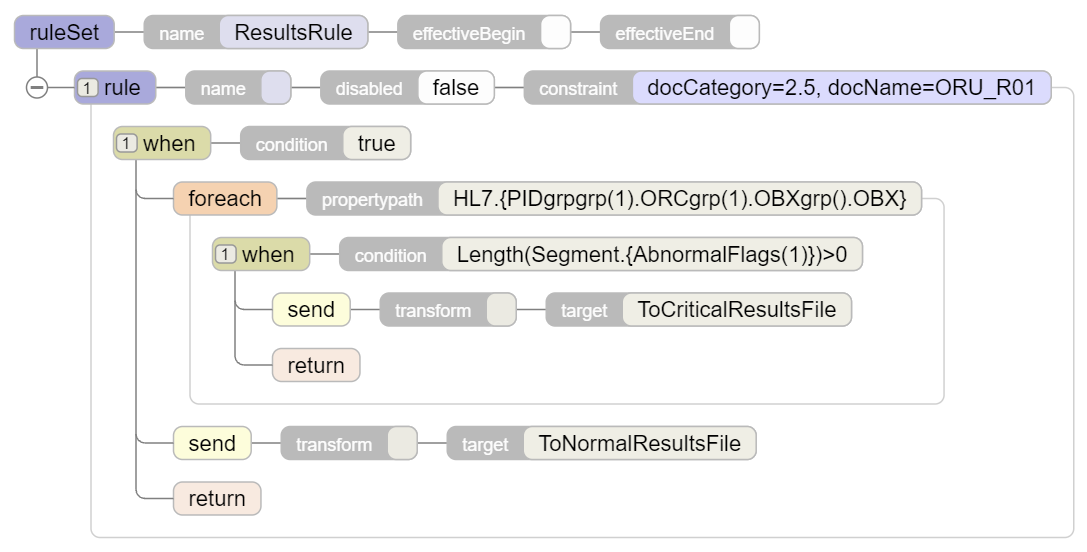Select the rule node numbered 1
This screenshot has height=552, width=1087.
point(115,88)
